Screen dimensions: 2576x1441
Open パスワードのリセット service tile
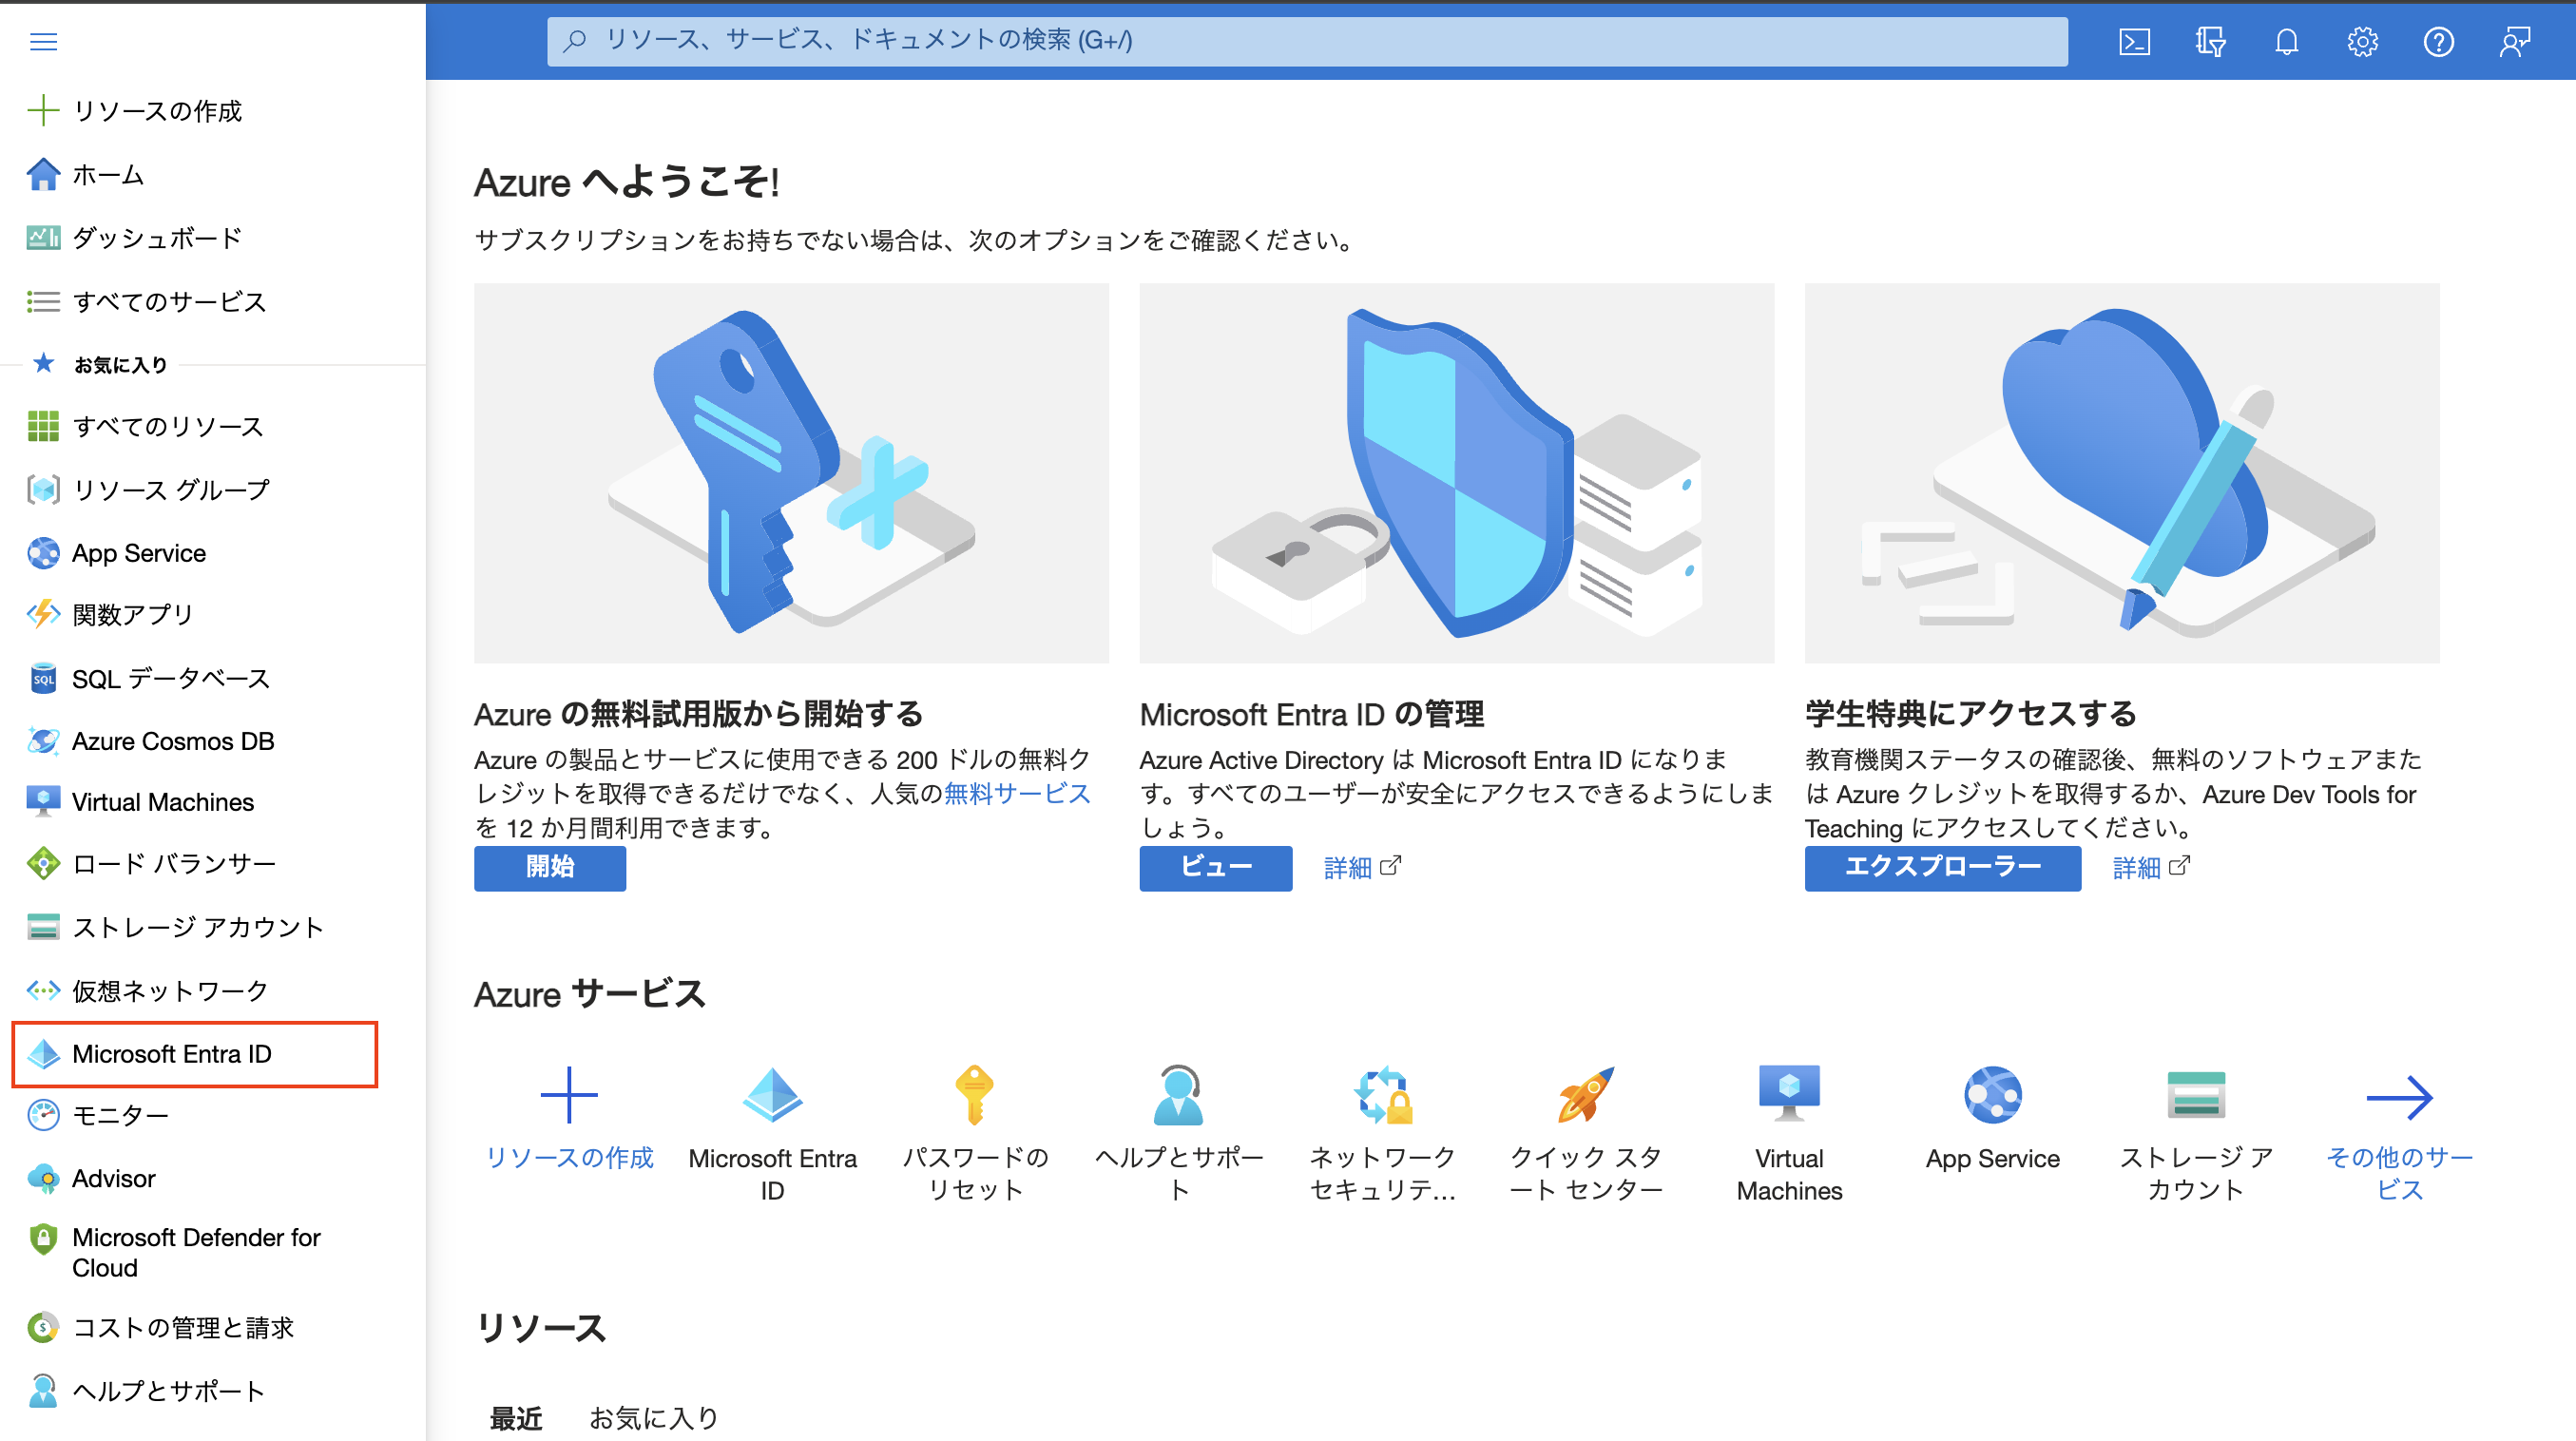975,1131
